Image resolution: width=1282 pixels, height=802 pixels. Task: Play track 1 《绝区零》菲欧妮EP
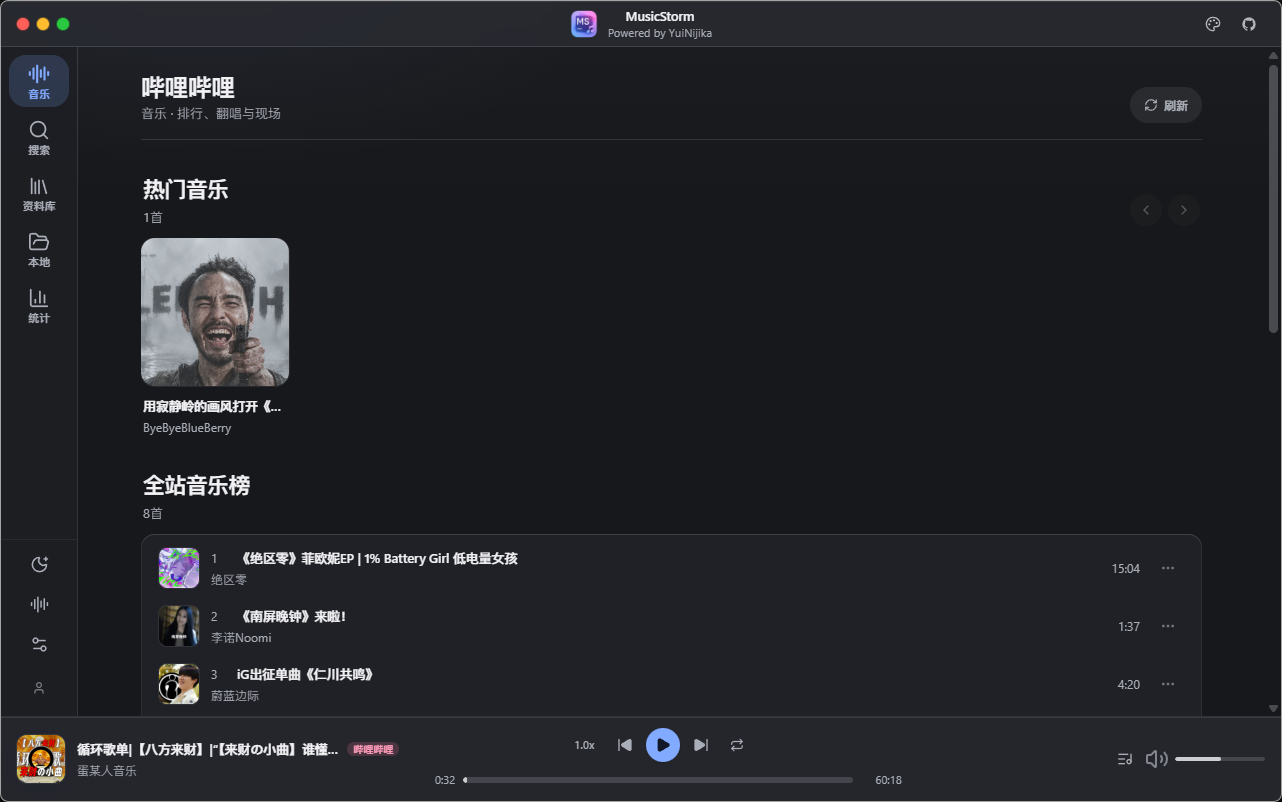[x=671, y=568]
